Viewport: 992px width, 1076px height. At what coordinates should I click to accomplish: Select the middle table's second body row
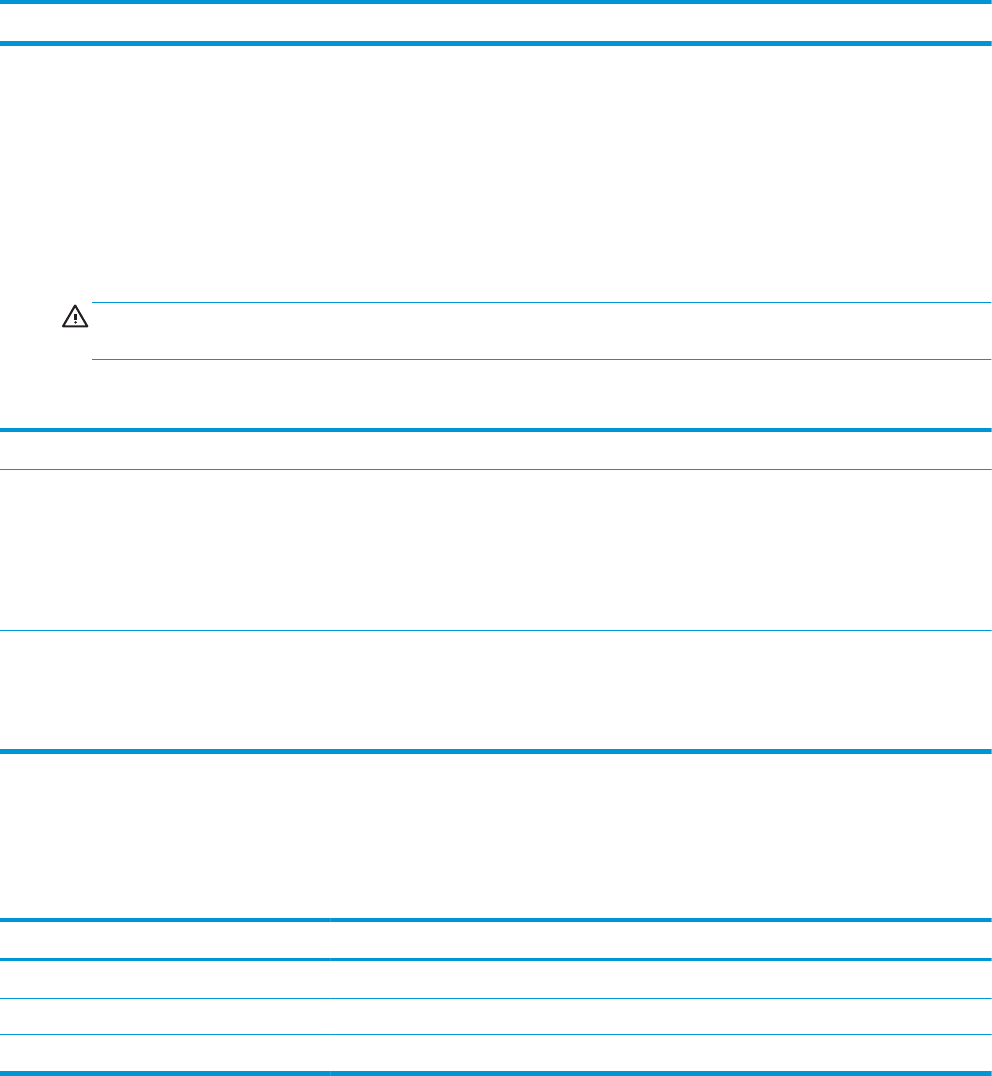pyautogui.click(x=496, y=690)
